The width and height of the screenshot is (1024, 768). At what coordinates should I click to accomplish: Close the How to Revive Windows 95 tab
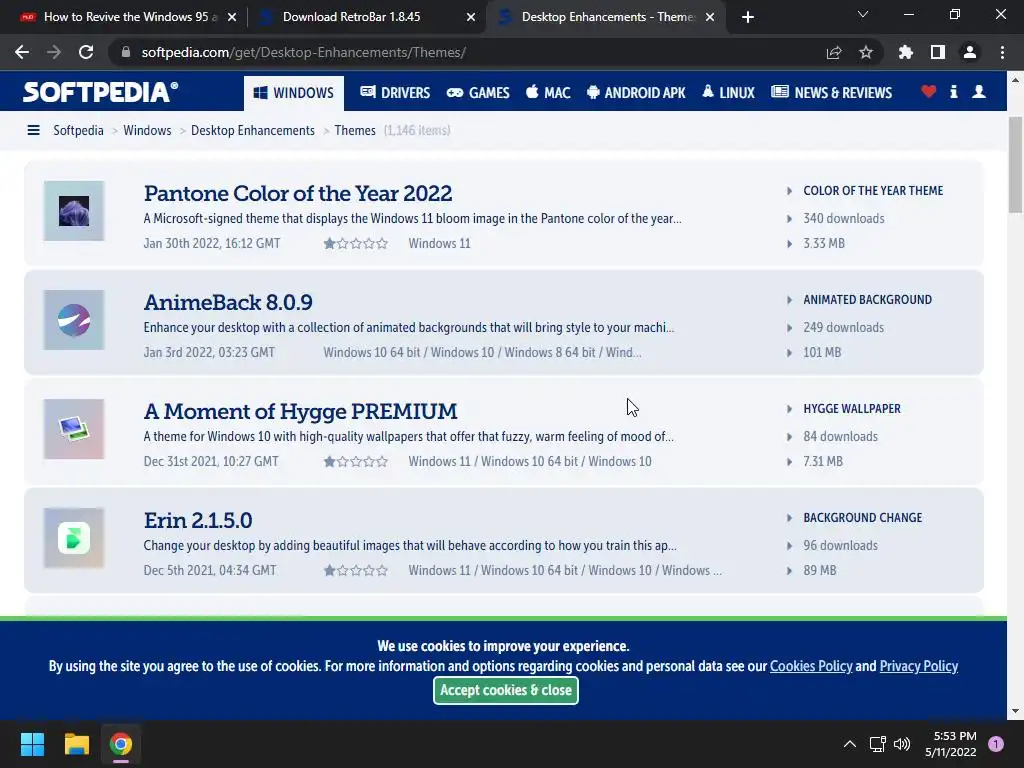(232, 17)
